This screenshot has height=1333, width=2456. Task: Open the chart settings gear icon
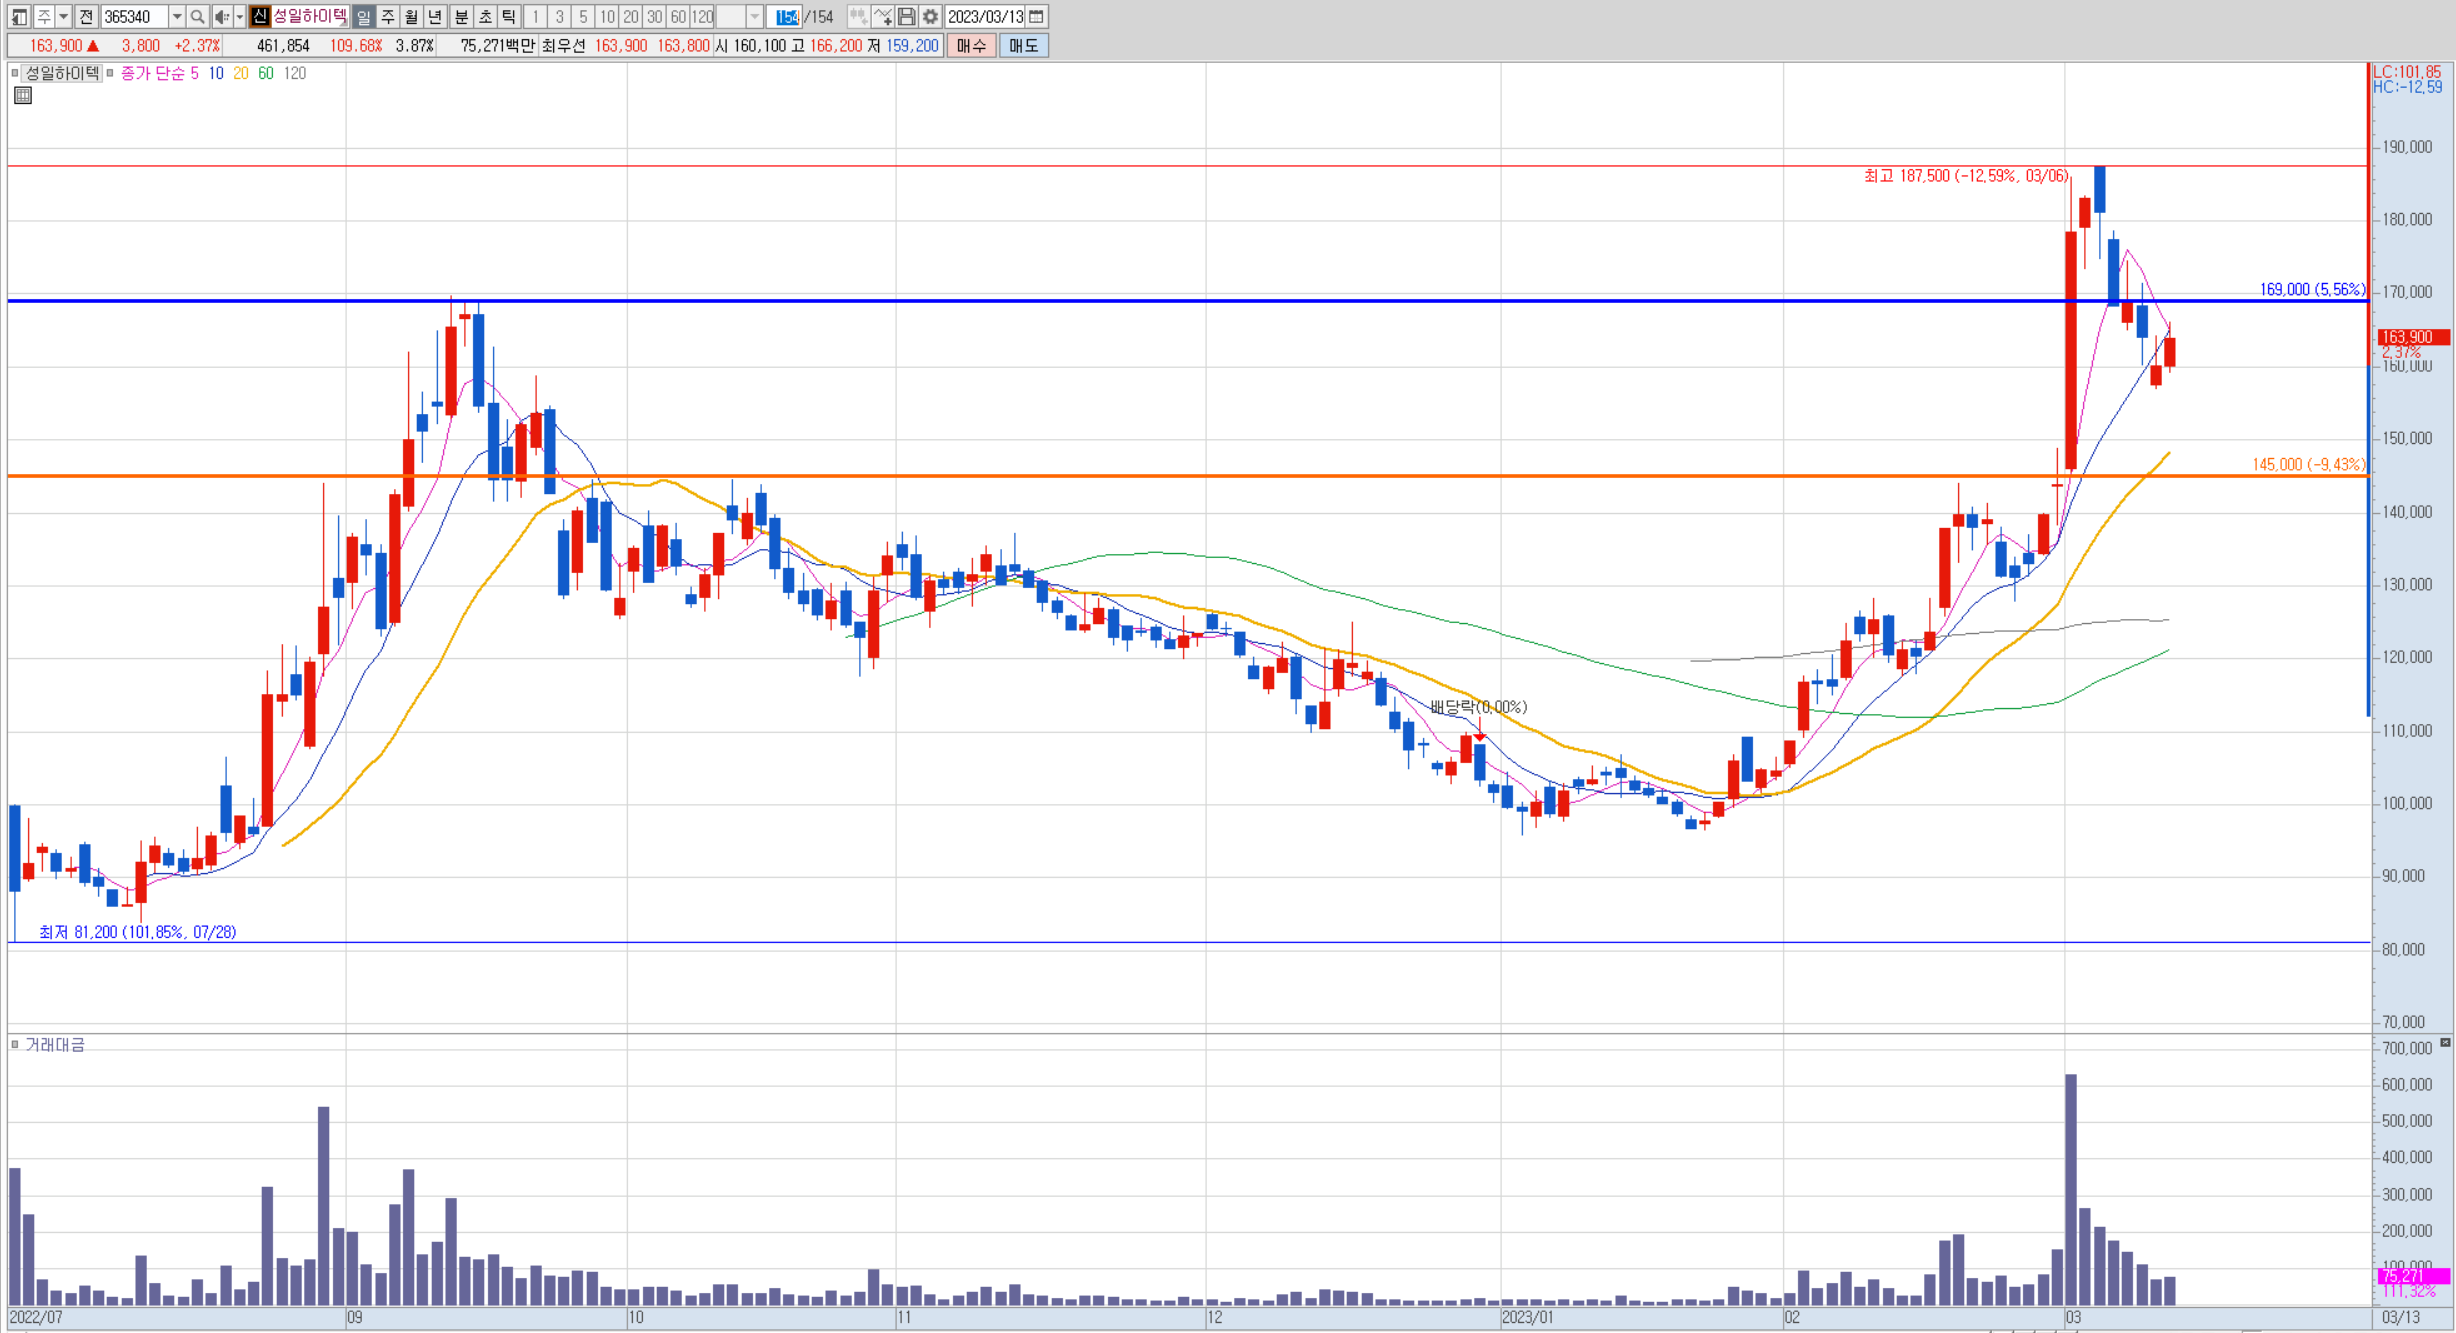930,17
